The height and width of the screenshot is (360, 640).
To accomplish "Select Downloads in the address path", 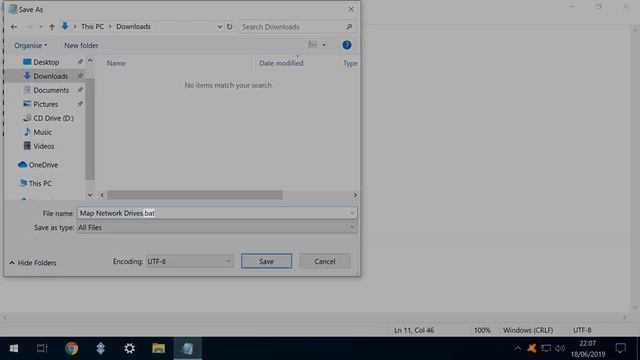I will tap(133, 27).
